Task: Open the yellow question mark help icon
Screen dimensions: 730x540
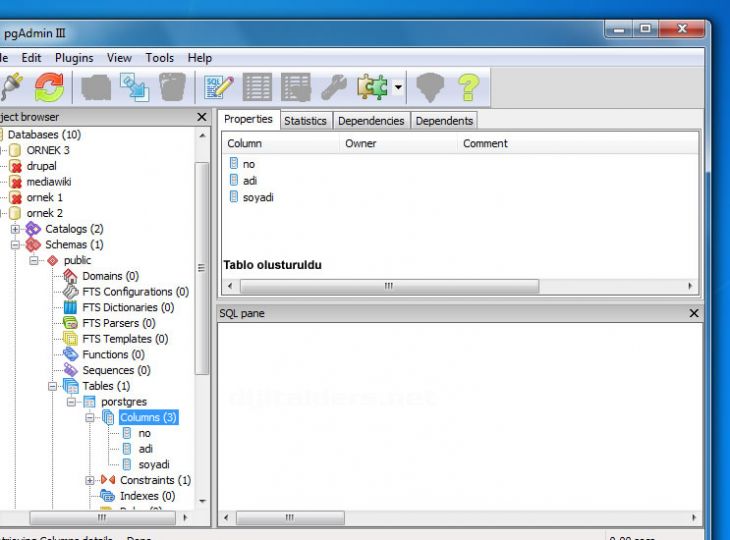Action: 468,87
